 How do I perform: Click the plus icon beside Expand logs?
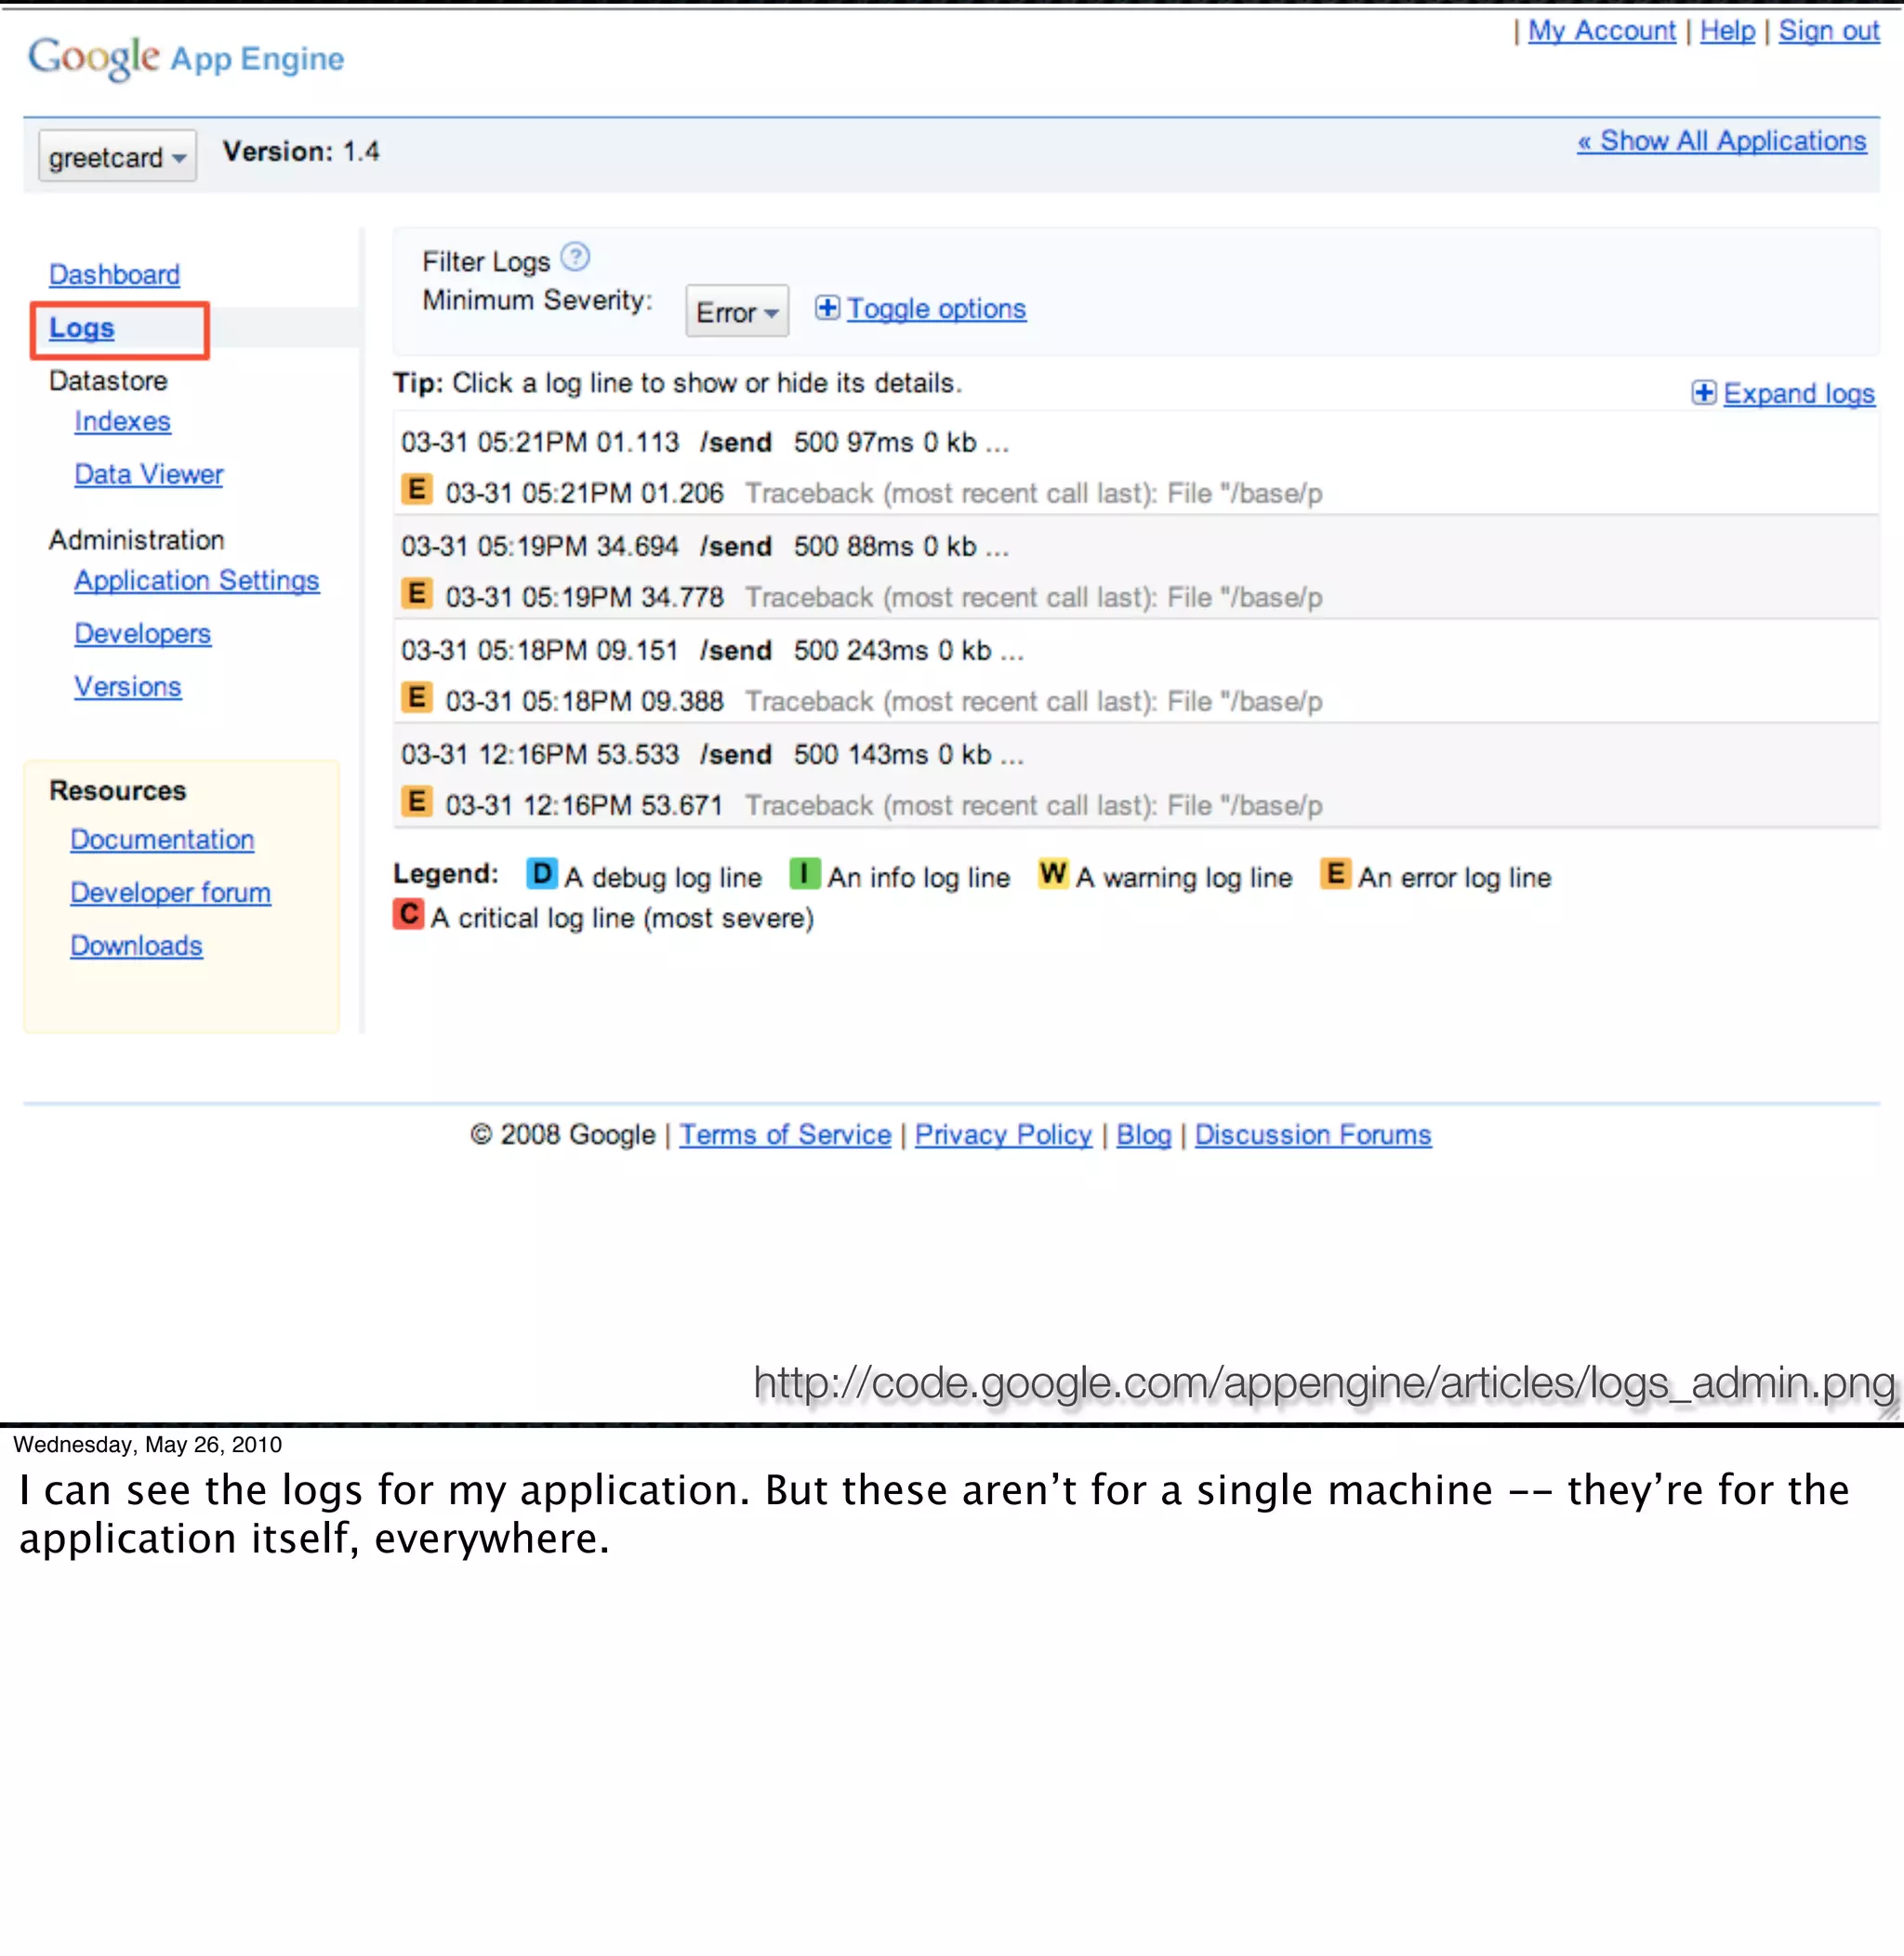point(1704,393)
